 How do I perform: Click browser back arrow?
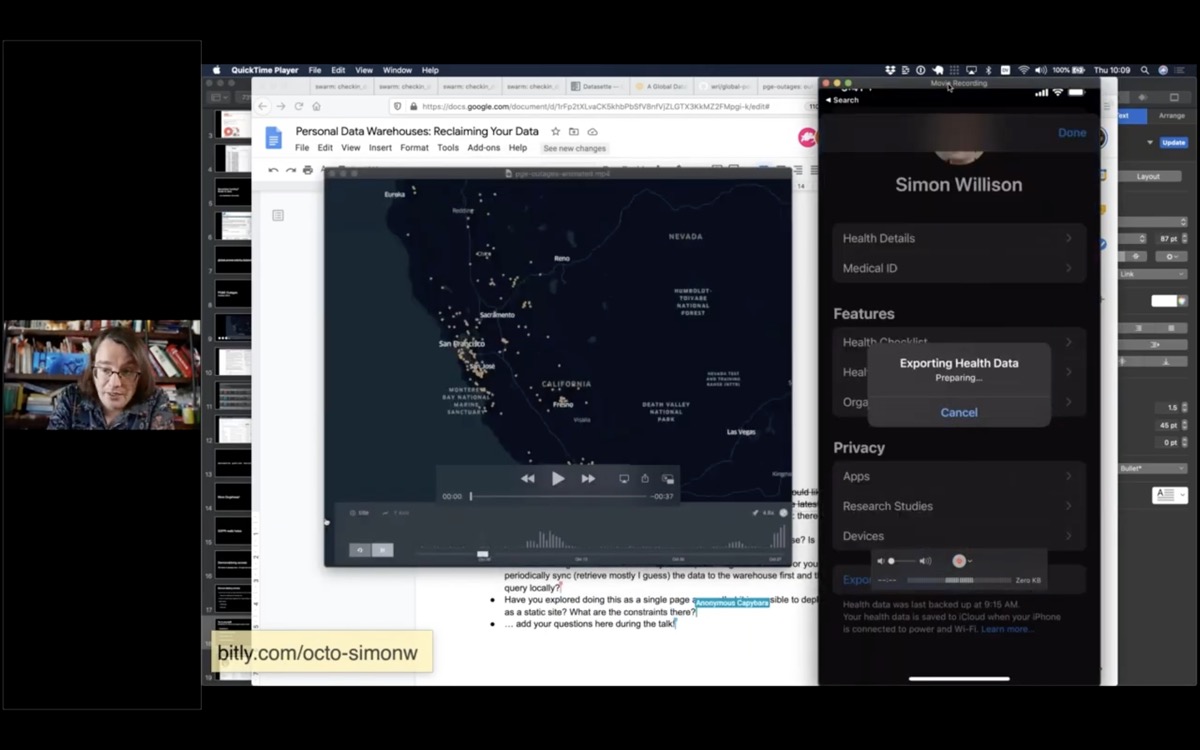coord(263,106)
